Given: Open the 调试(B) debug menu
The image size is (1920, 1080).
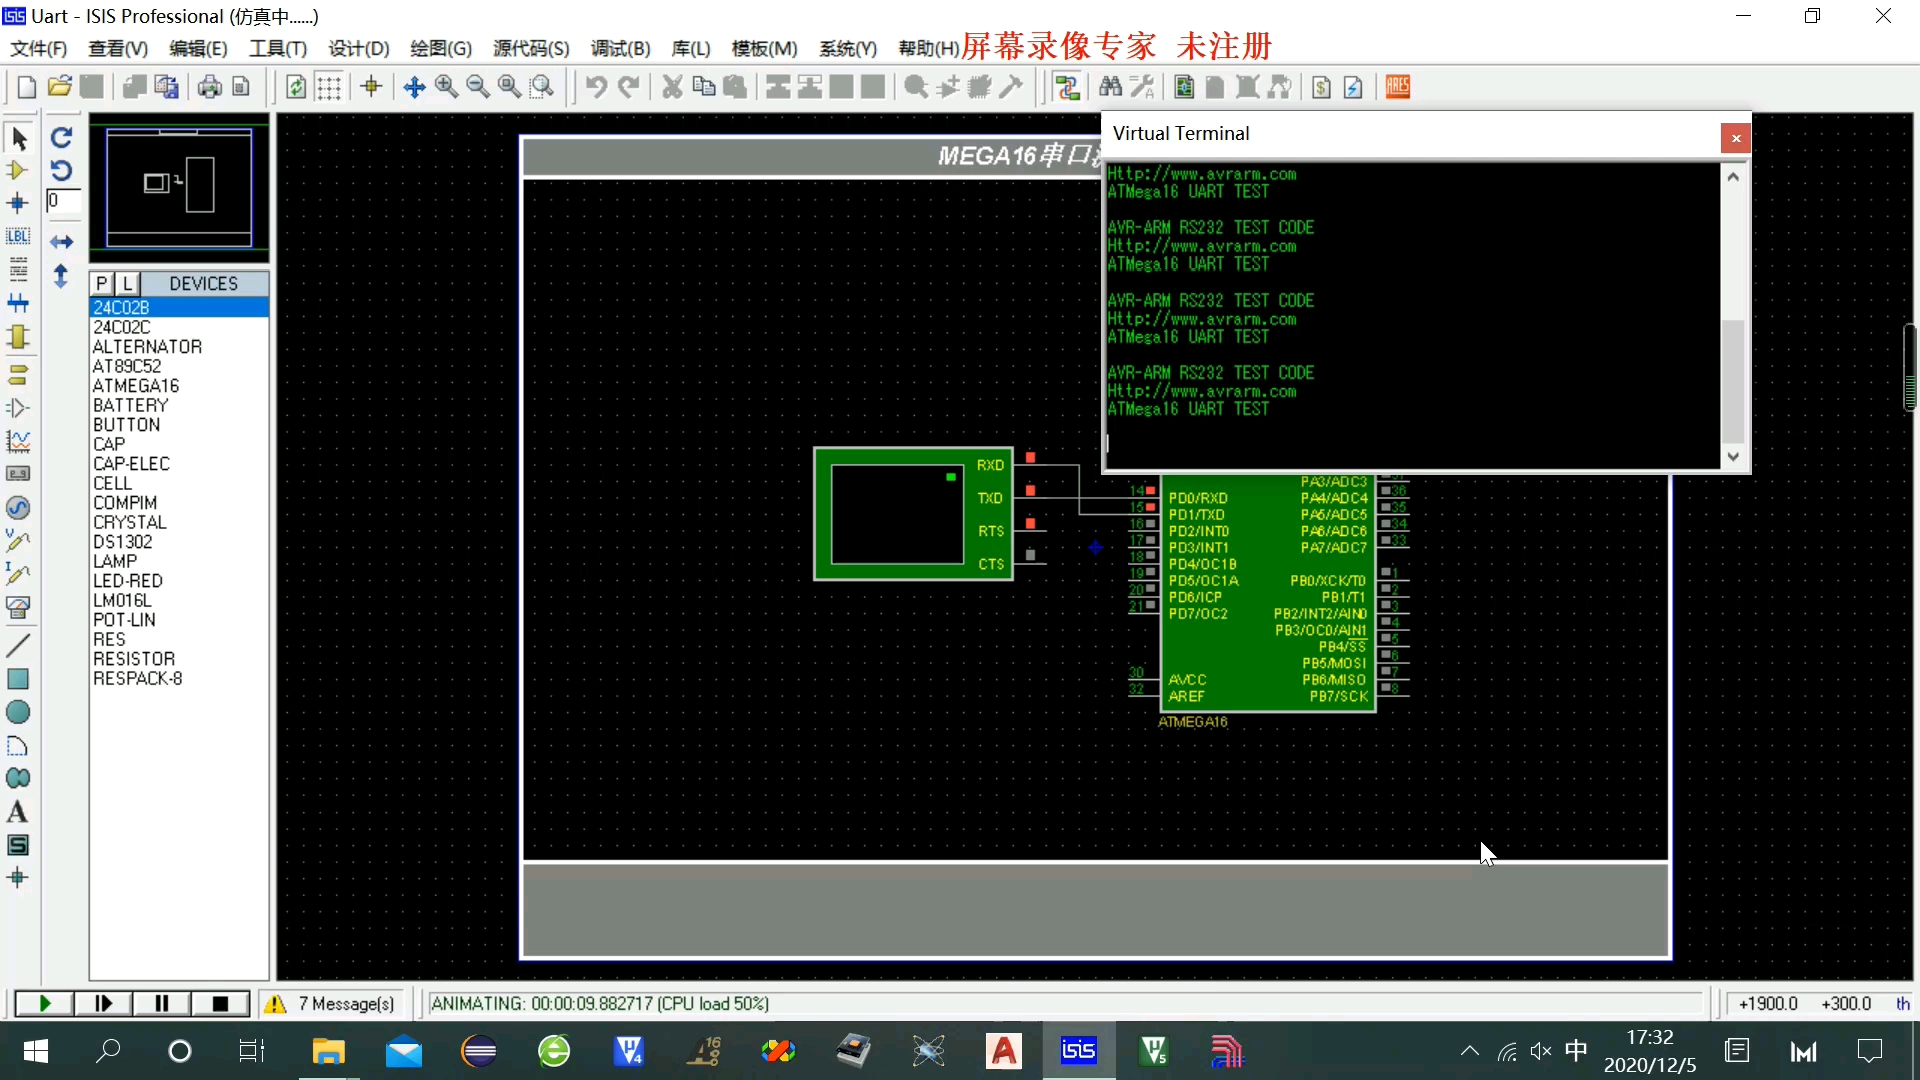Looking at the screenshot, I should click(620, 48).
